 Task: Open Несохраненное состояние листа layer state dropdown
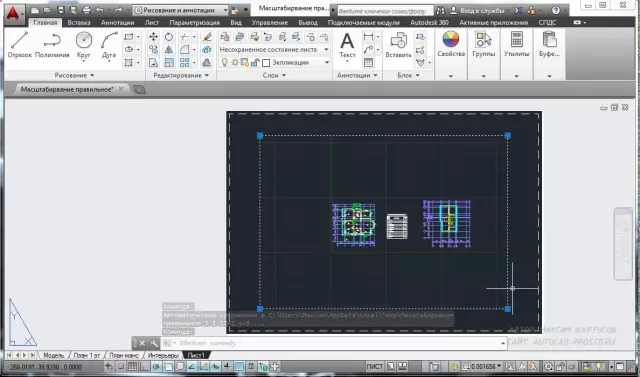(x=274, y=49)
